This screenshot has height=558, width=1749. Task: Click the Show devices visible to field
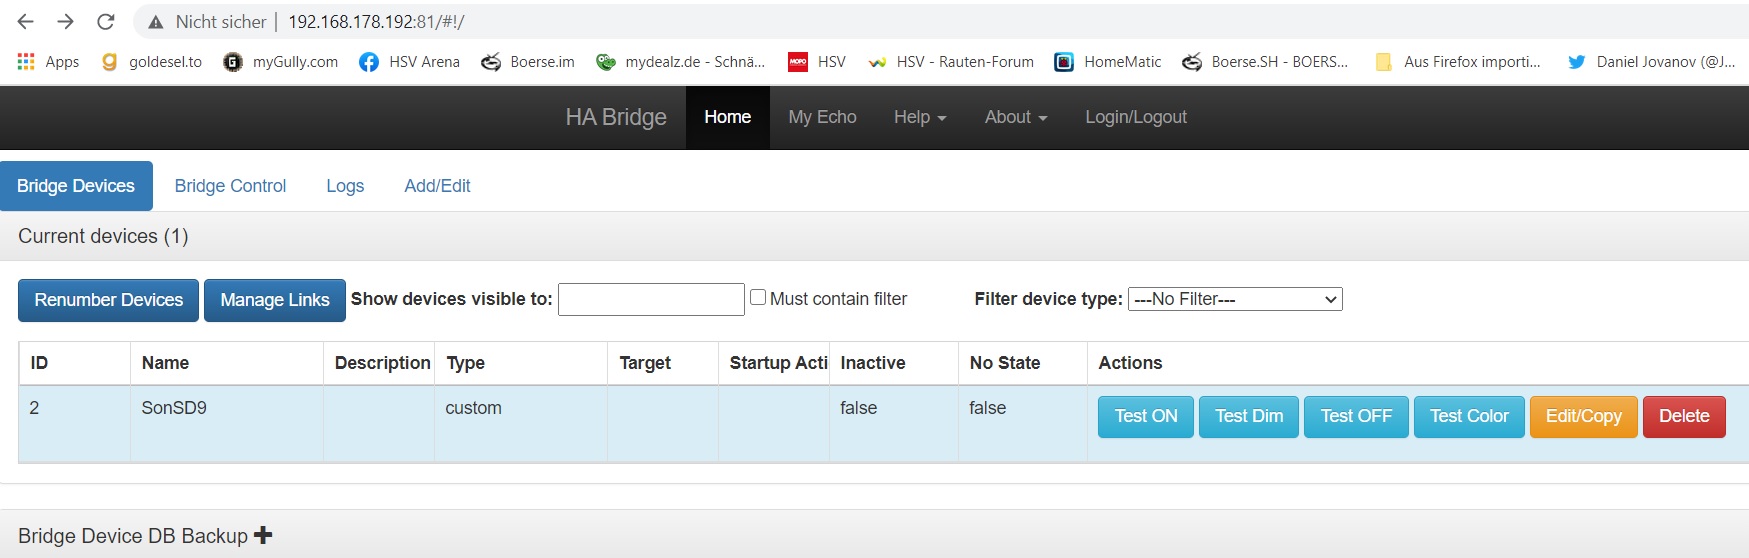point(651,299)
